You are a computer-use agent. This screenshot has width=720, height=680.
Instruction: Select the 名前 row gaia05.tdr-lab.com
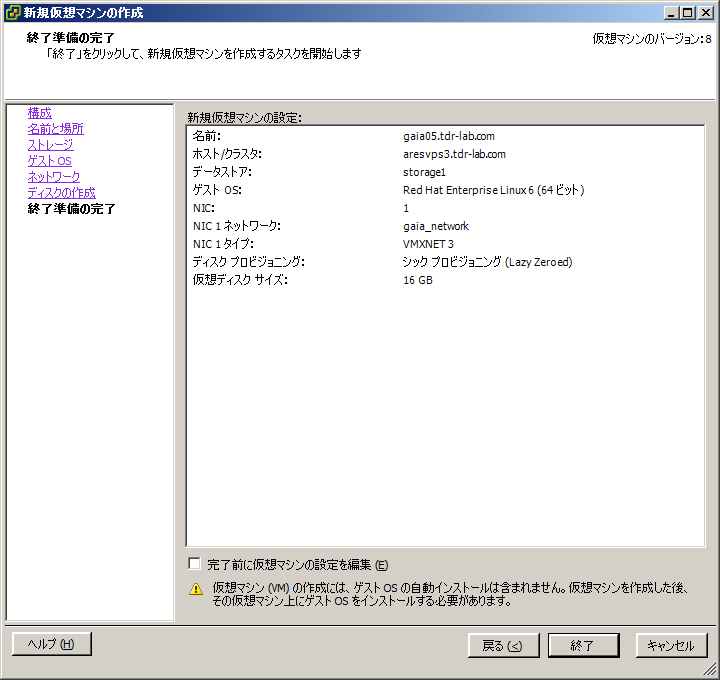click(449, 136)
